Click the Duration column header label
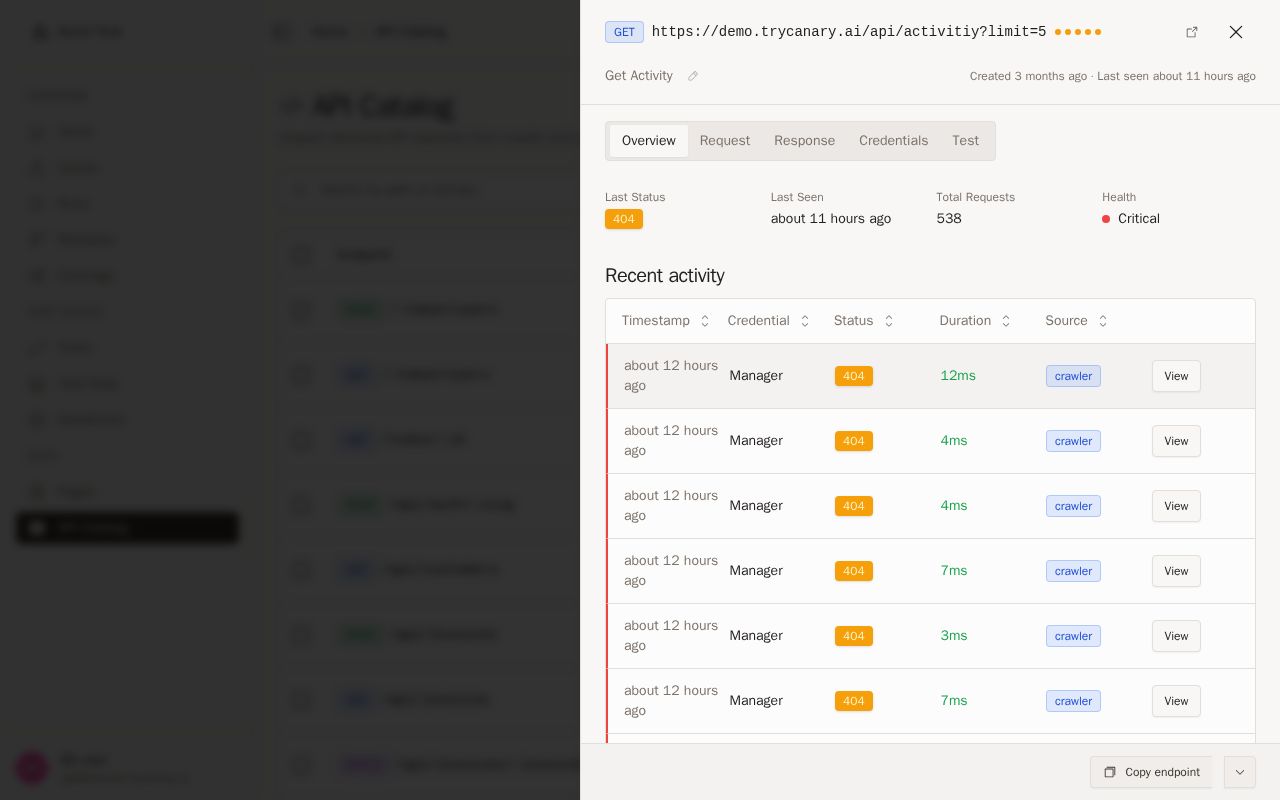This screenshot has width=1280, height=800. click(965, 321)
